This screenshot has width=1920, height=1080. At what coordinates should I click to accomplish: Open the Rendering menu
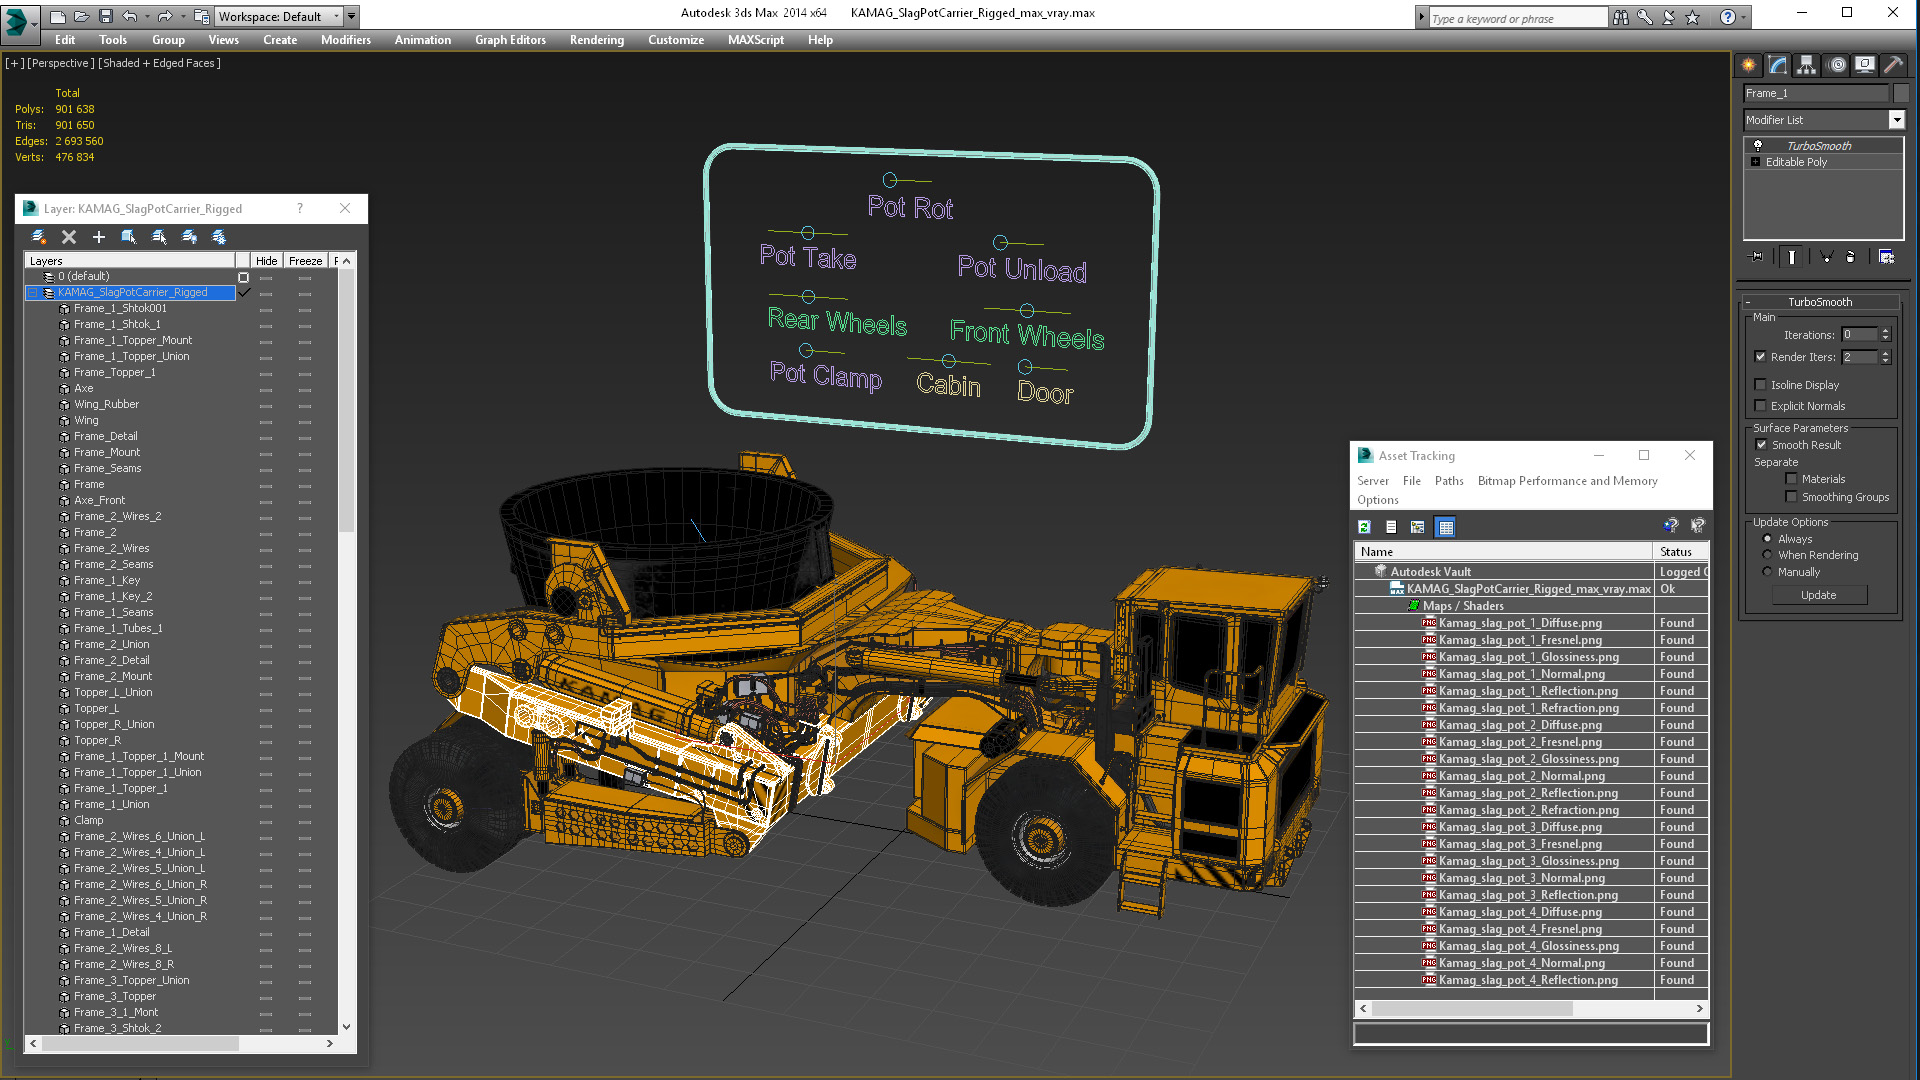point(597,40)
